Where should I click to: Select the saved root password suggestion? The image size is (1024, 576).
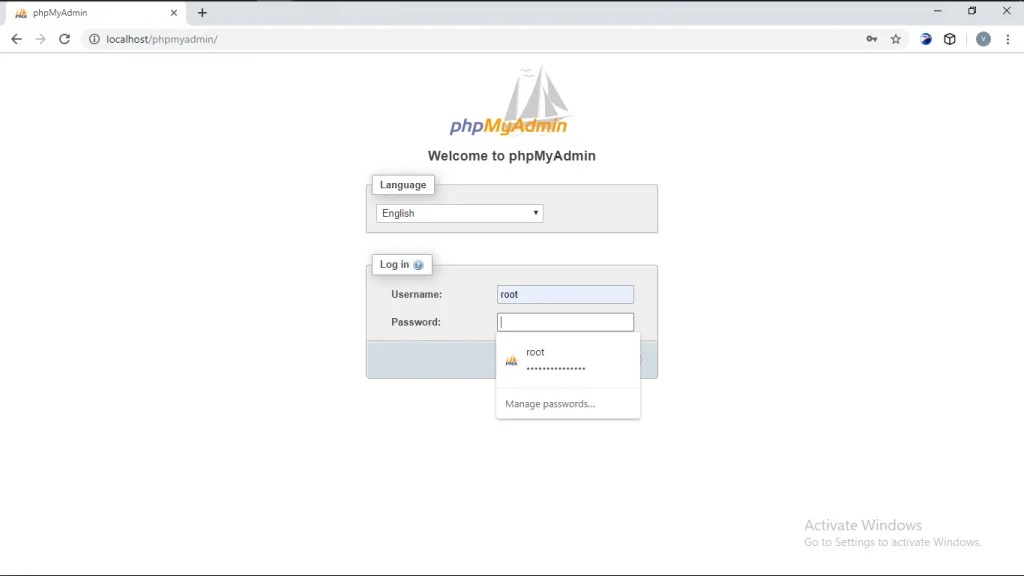pyautogui.click(x=568, y=360)
